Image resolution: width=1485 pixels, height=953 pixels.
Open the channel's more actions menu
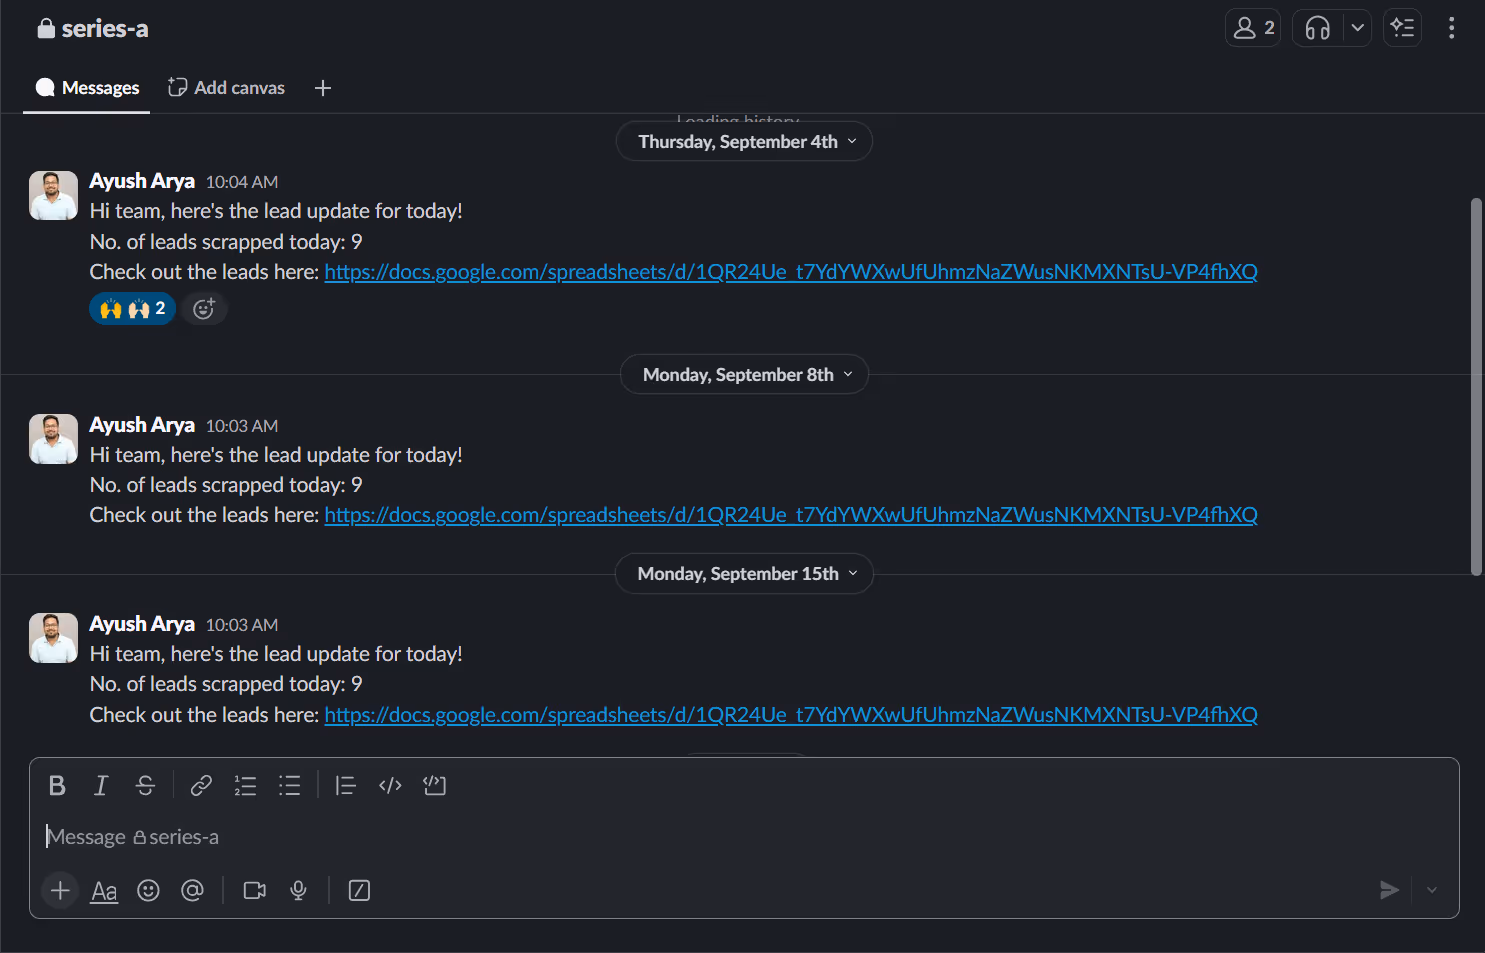pos(1451,27)
